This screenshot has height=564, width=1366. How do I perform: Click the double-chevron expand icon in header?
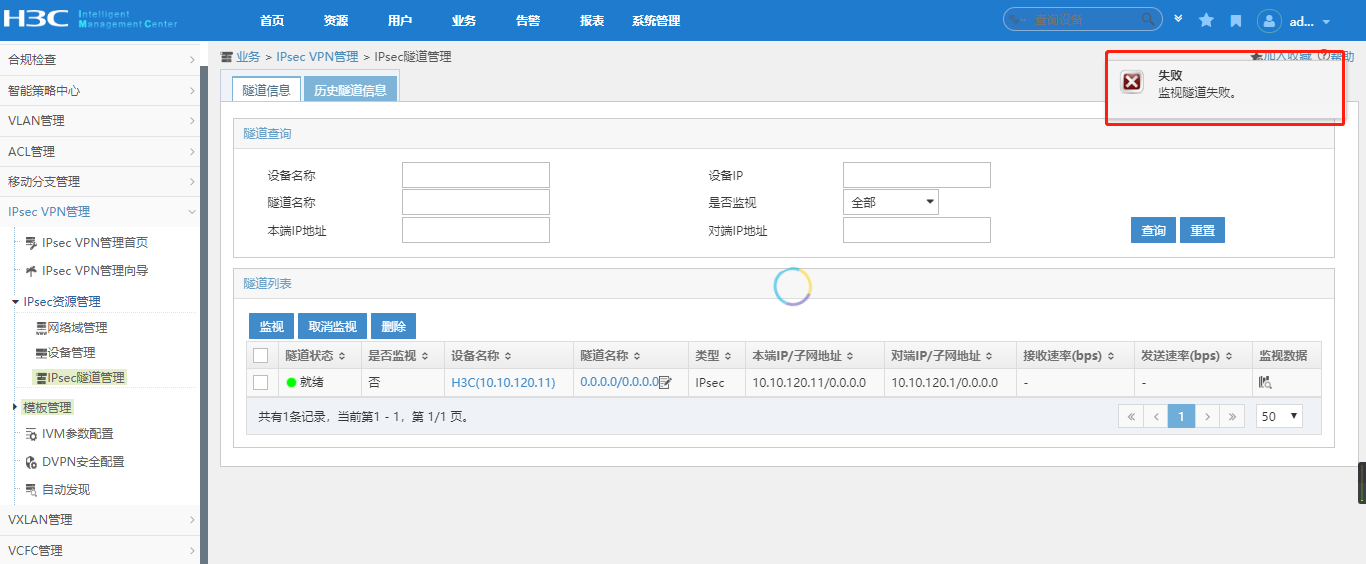click(x=1179, y=20)
